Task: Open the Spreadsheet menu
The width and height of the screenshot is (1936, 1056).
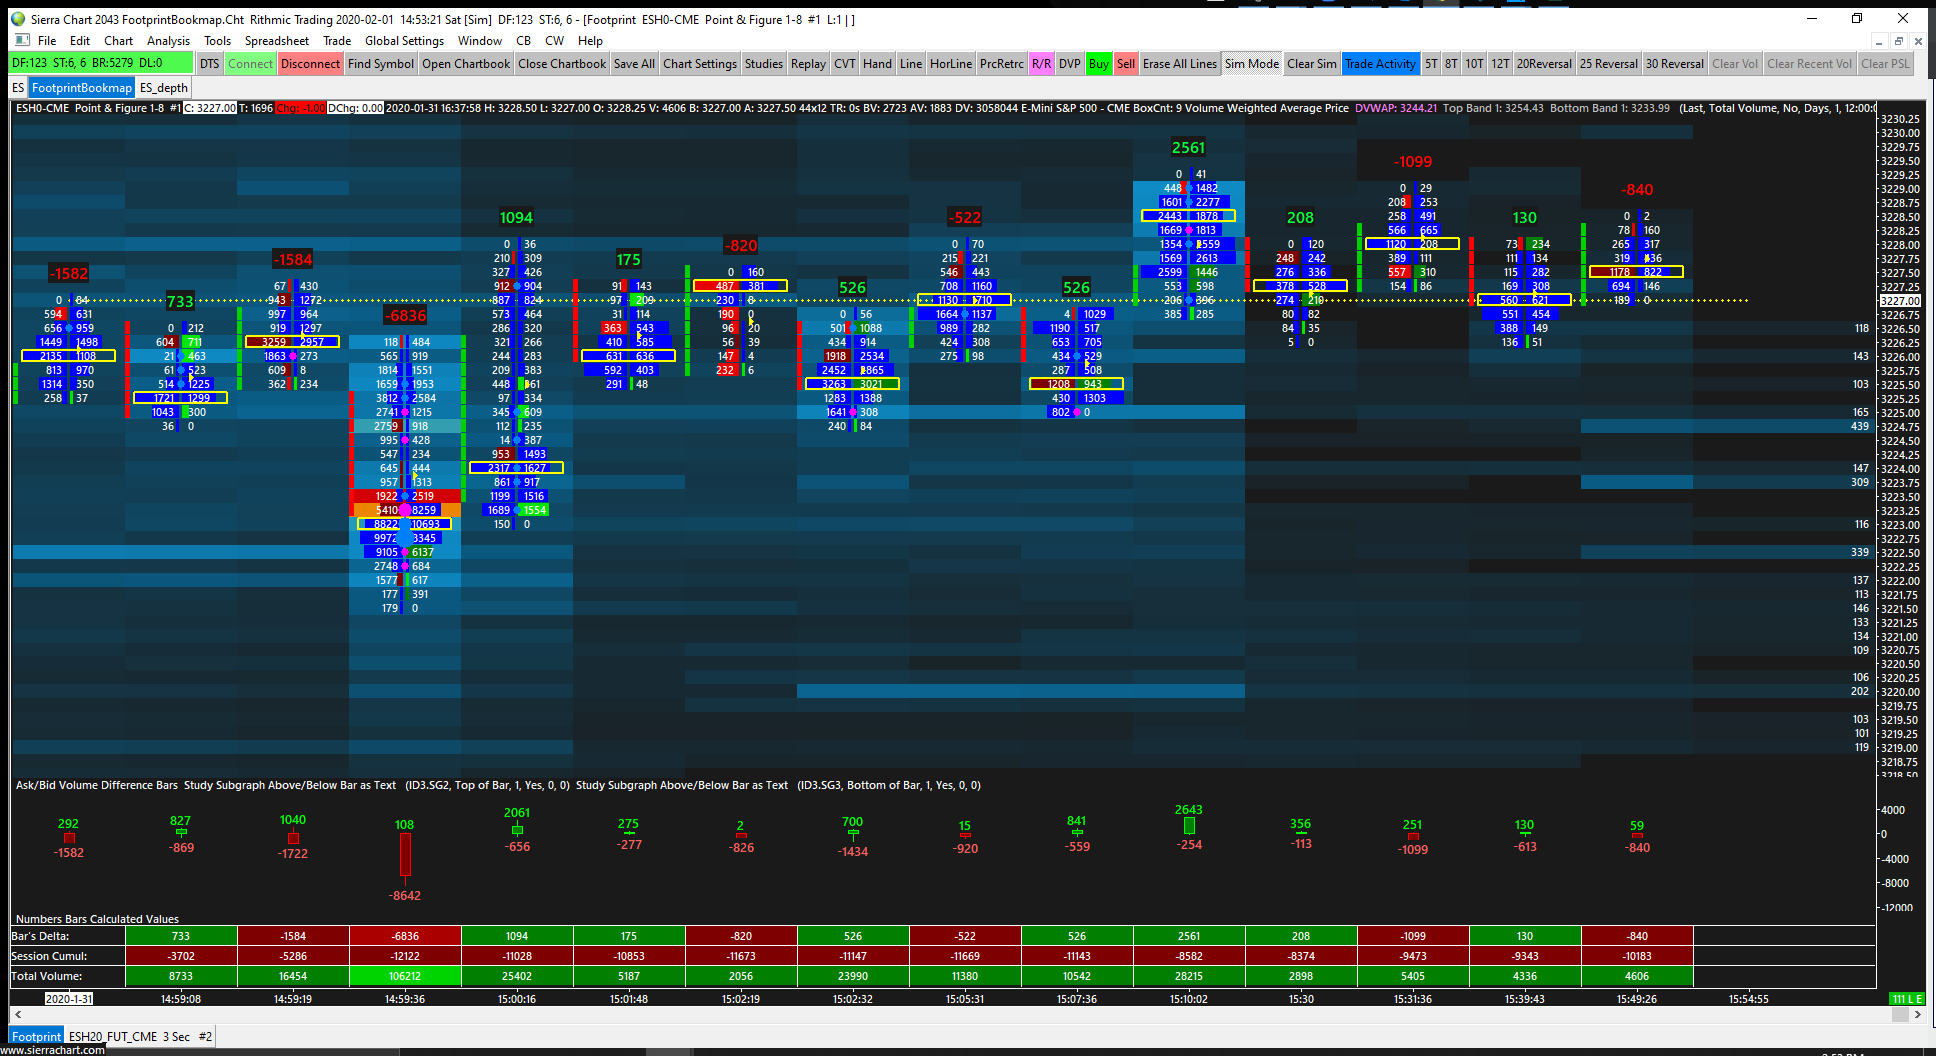Action: 277,41
